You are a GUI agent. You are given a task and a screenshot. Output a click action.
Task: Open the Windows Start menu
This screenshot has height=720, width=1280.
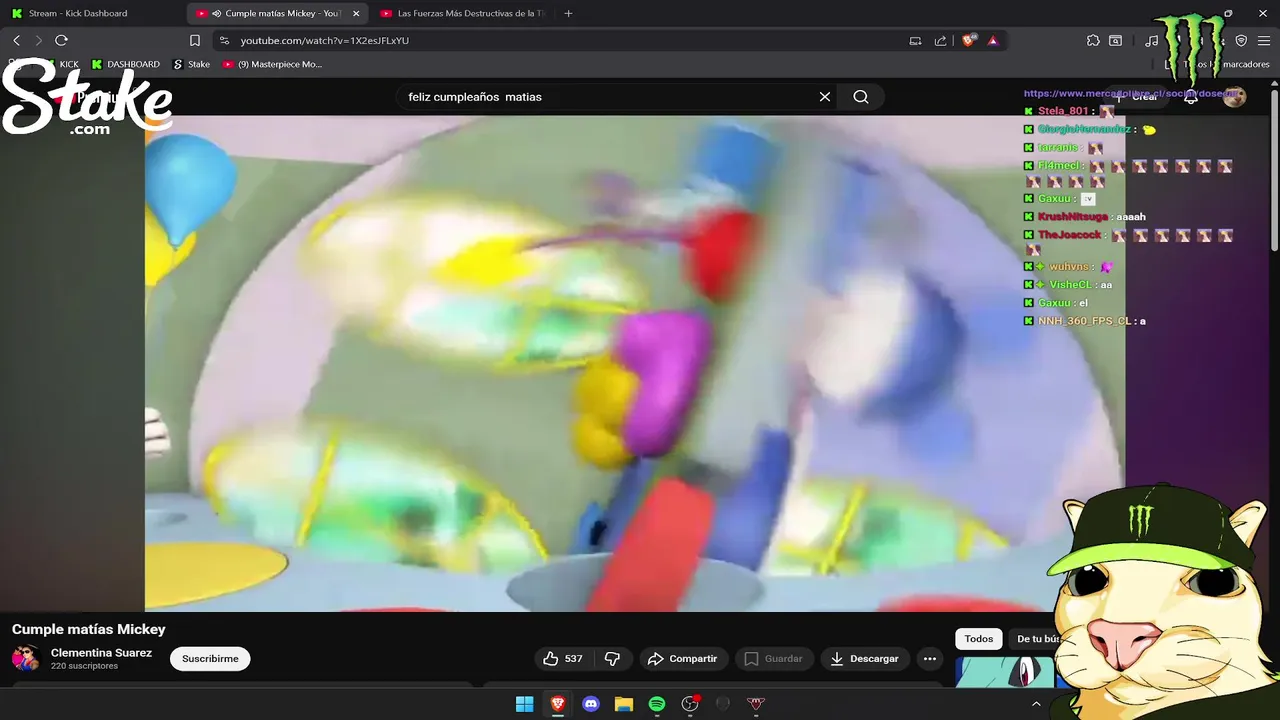[524, 704]
